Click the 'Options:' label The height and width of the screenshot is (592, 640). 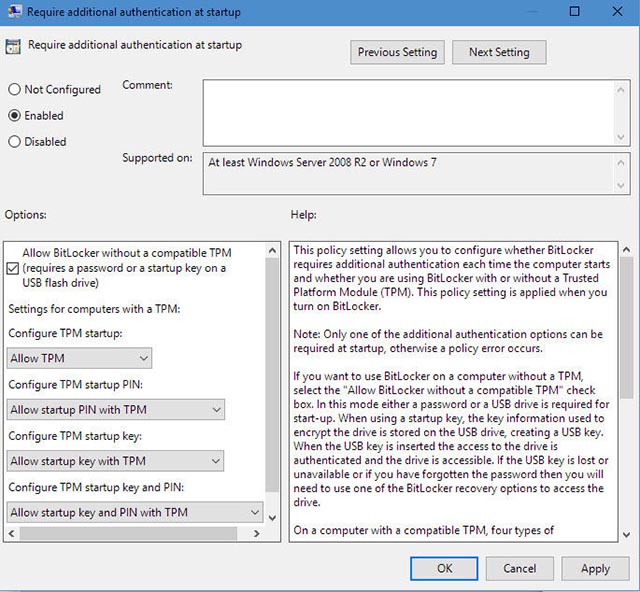pyautogui.click(x=26, y=215)
